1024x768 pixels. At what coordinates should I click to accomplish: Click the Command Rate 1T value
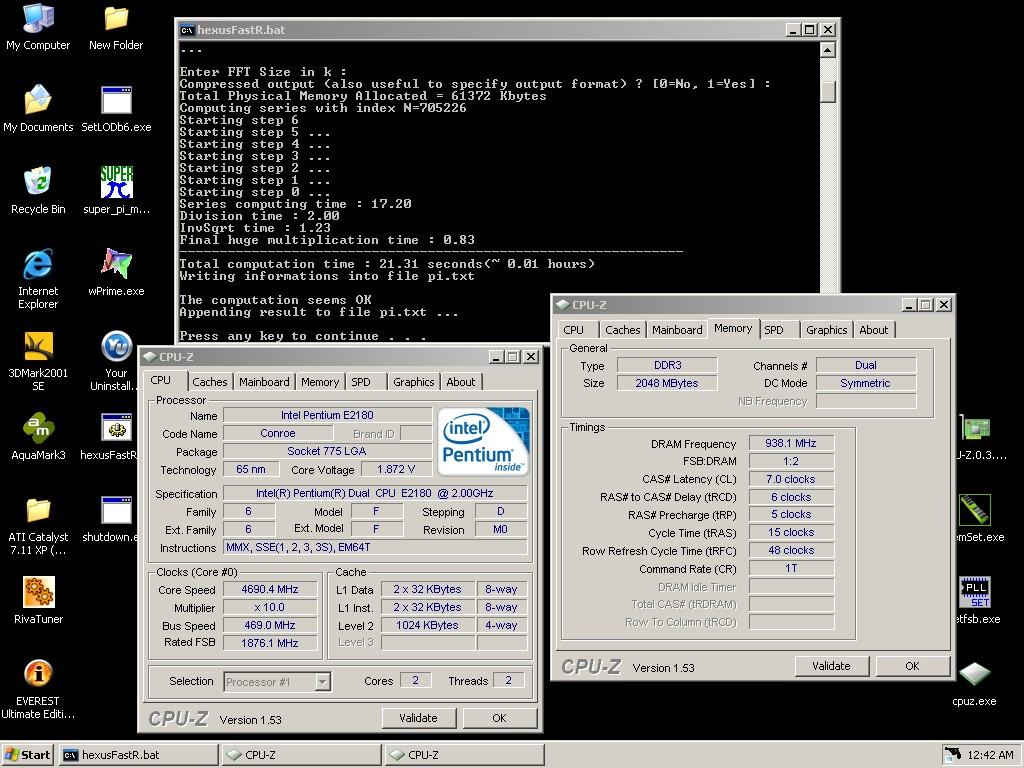[791, 568]
